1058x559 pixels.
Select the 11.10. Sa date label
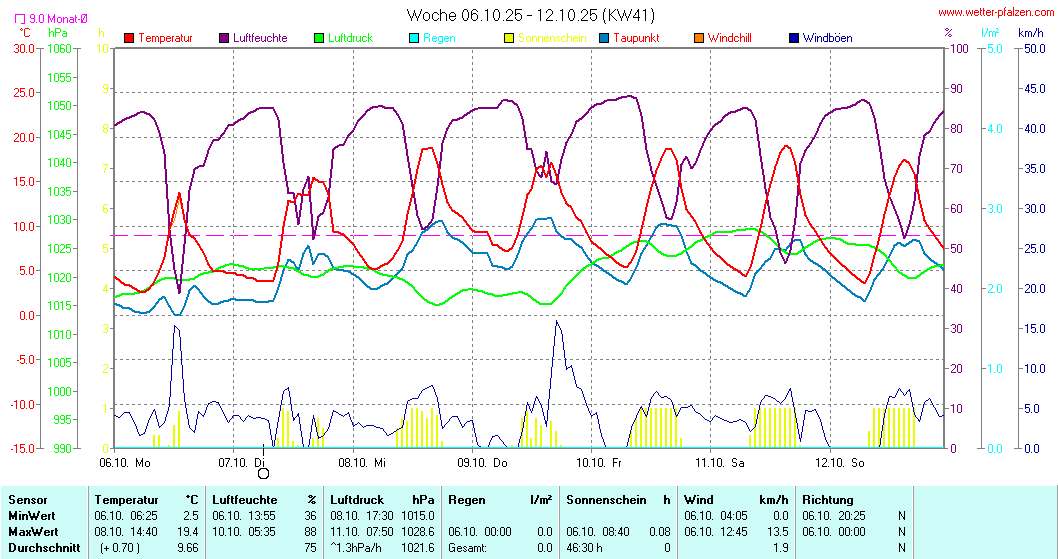coord(719,462)
